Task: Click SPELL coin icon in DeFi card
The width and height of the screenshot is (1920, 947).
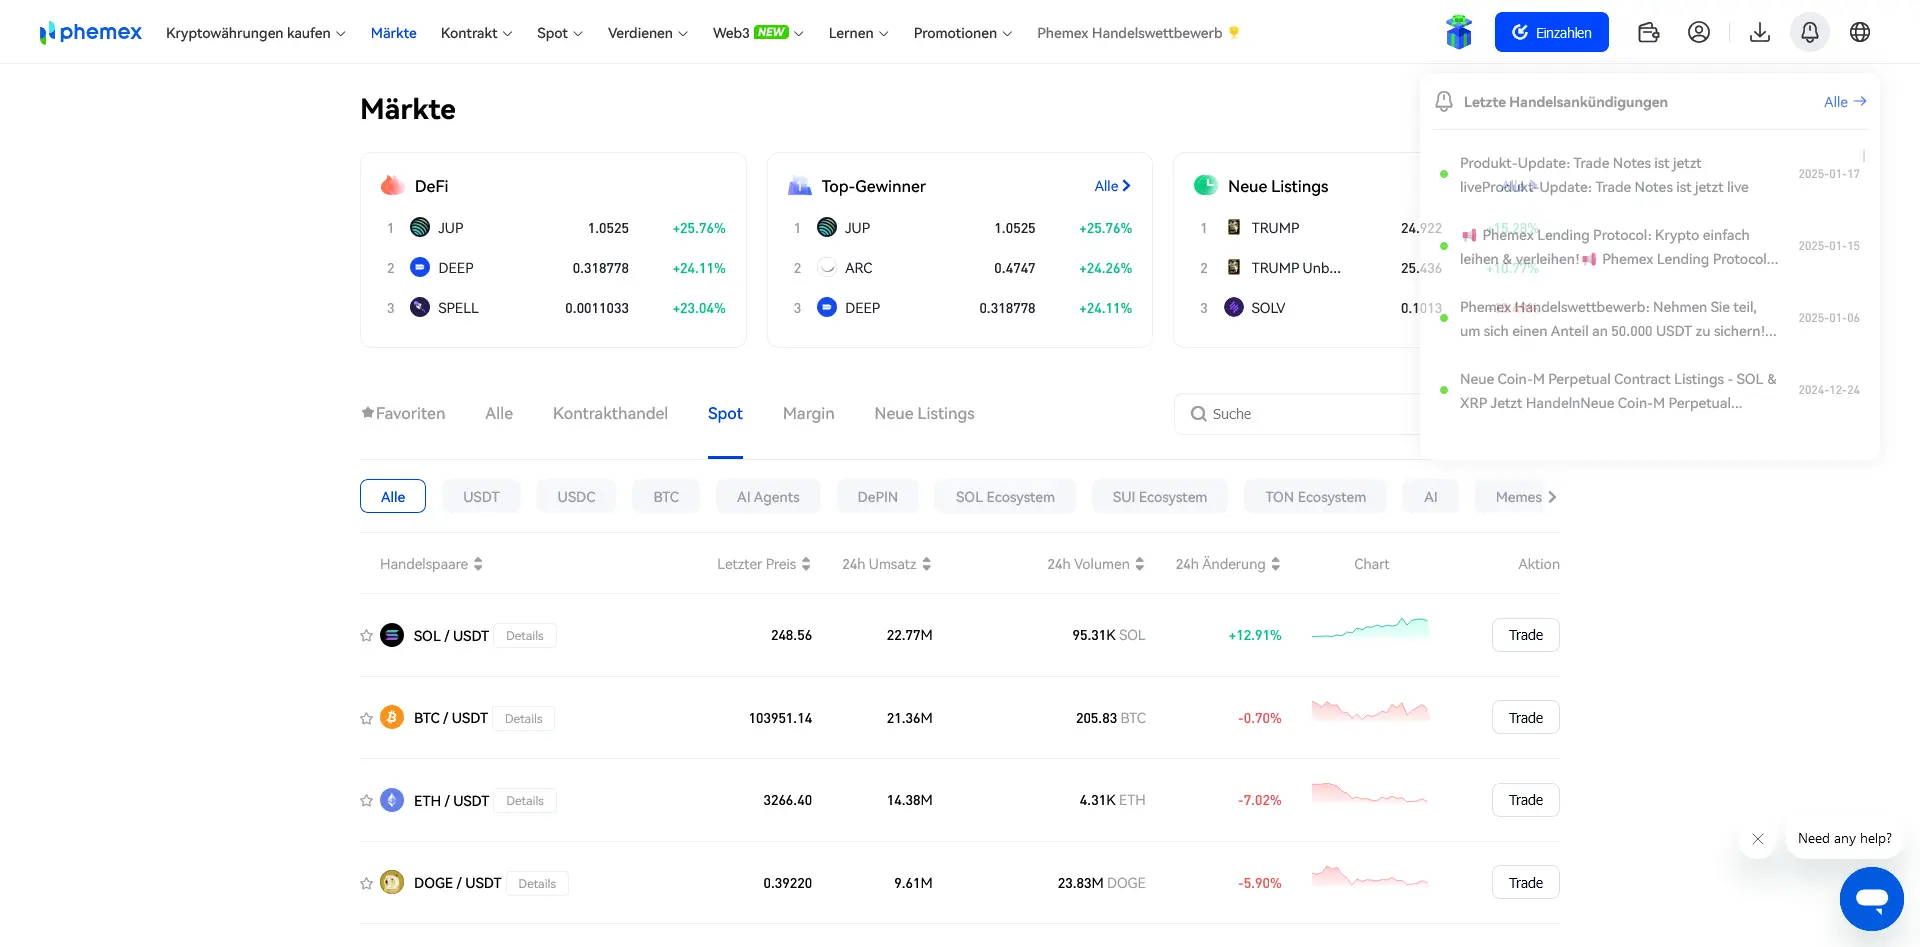Action: (420, 308)
